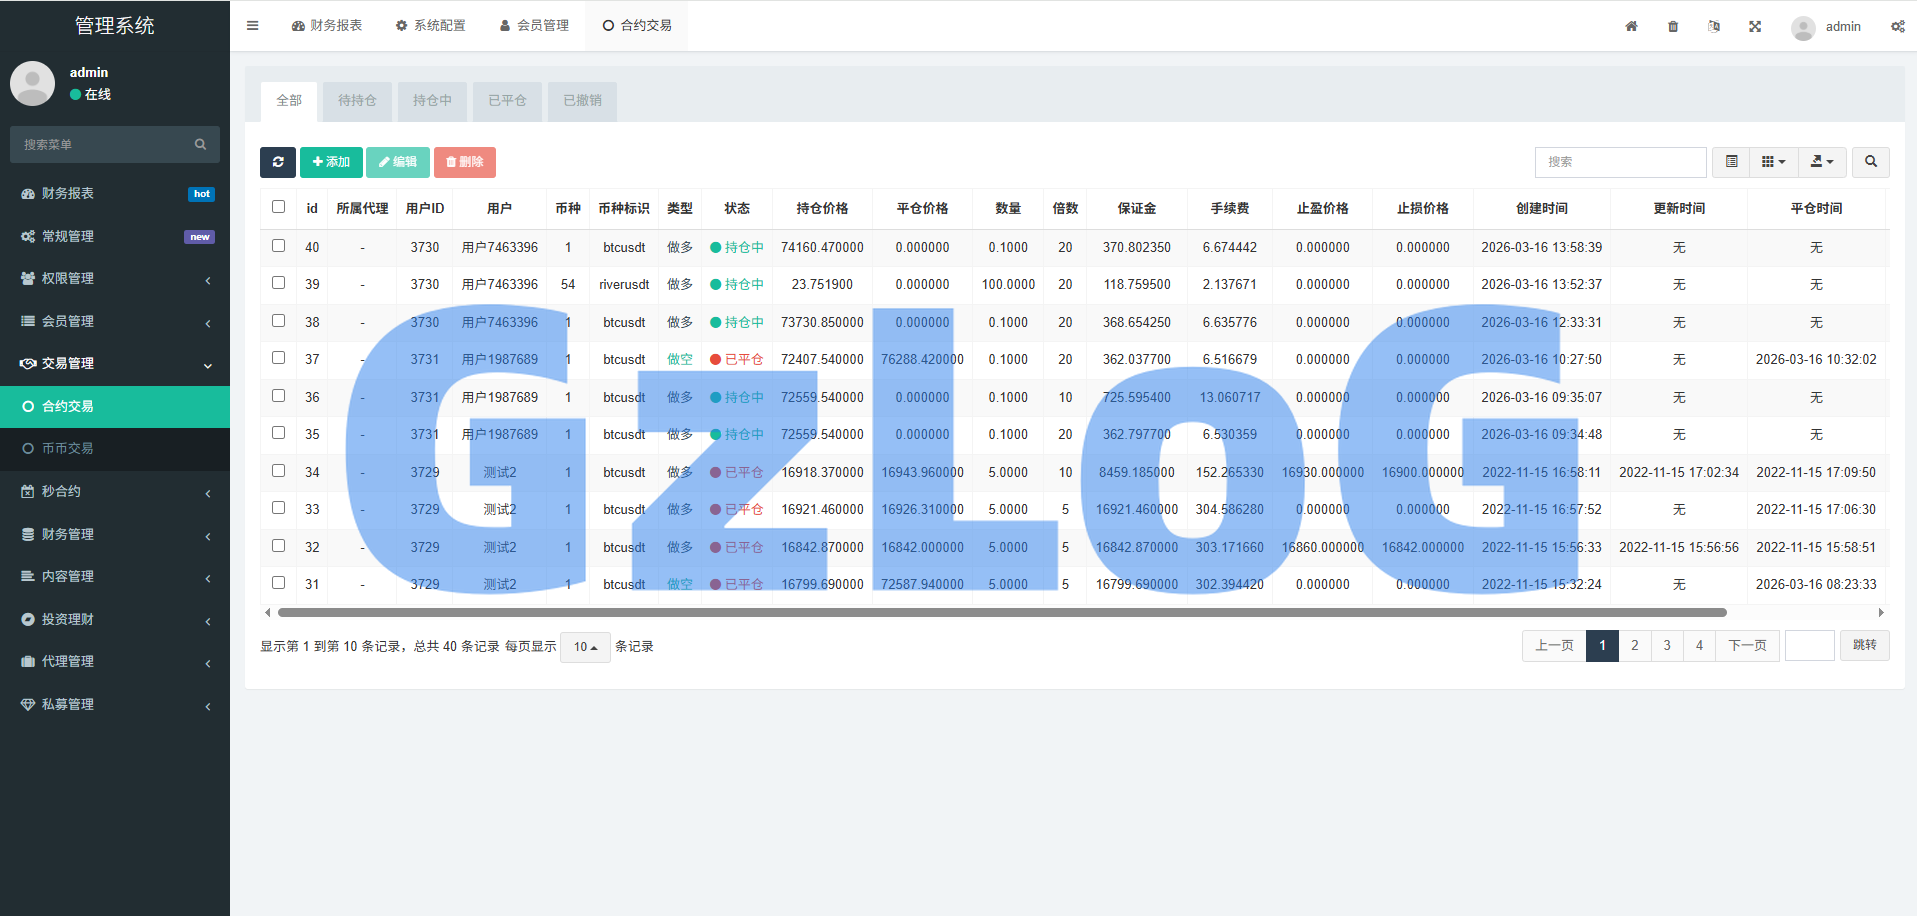Image resolution: width=1917 pixels, height=916 pixels.
Task: Switch table to card view toggle icon
Action: tap(1731, 162)
